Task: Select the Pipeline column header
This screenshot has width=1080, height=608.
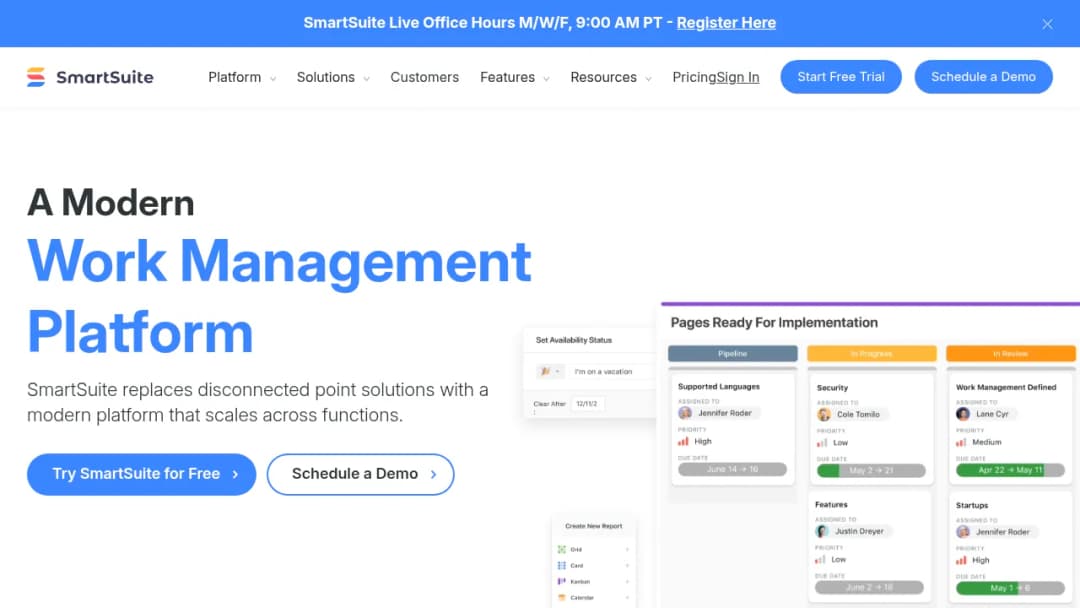Action: point(732,353)
